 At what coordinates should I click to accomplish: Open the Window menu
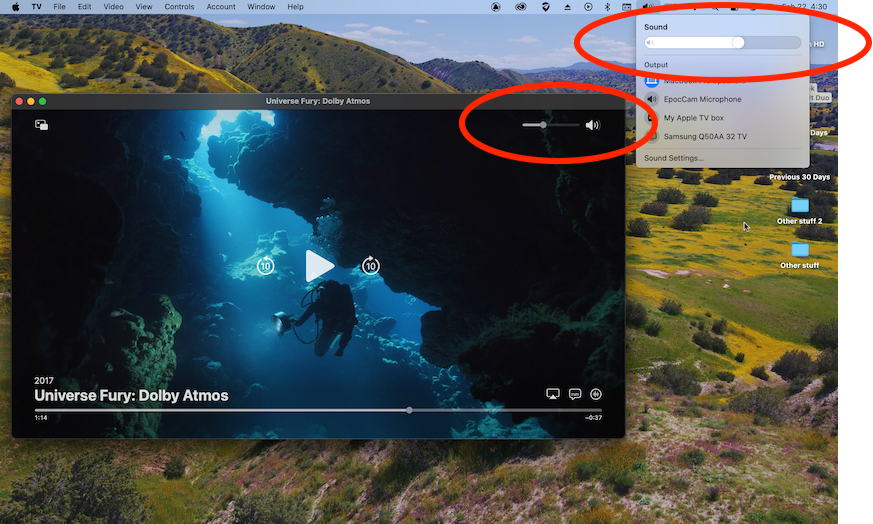click(x=261, y=7)
